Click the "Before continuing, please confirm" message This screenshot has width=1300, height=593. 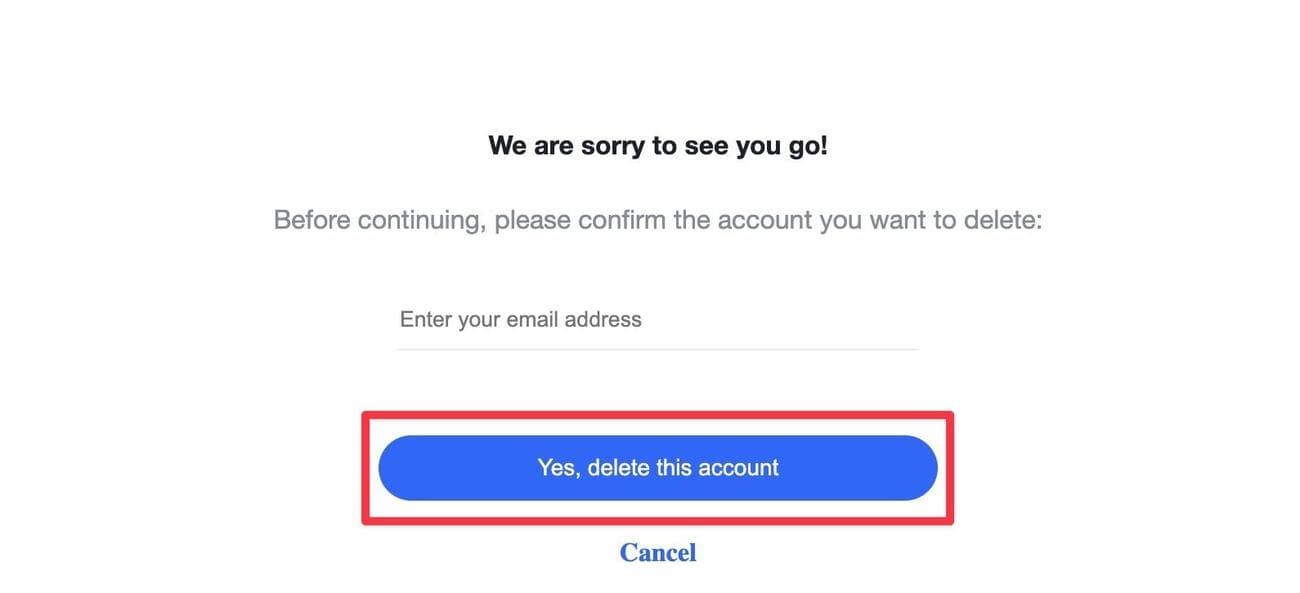point(657,219)
